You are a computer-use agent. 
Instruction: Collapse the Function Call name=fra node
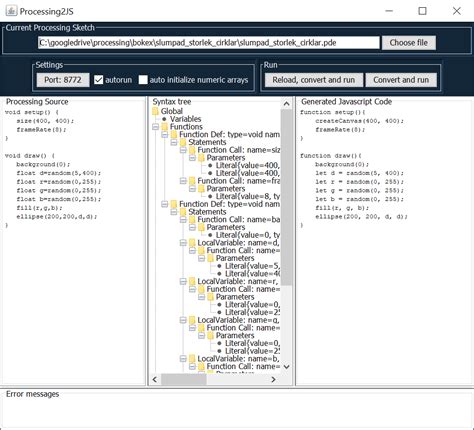(x=183, y=181)
